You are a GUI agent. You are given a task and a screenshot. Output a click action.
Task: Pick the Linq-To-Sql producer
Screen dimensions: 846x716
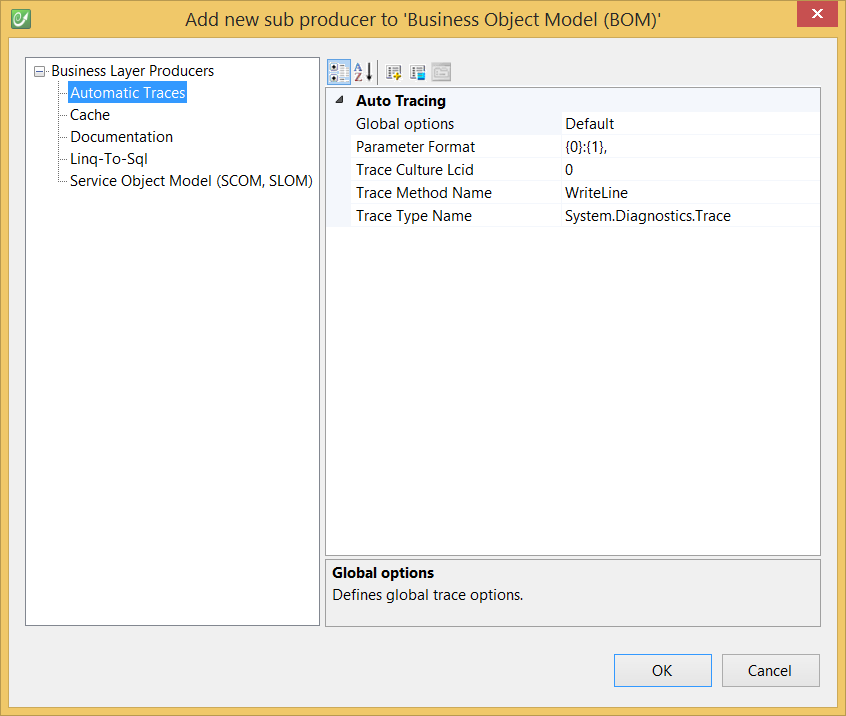tap(109, 159)
